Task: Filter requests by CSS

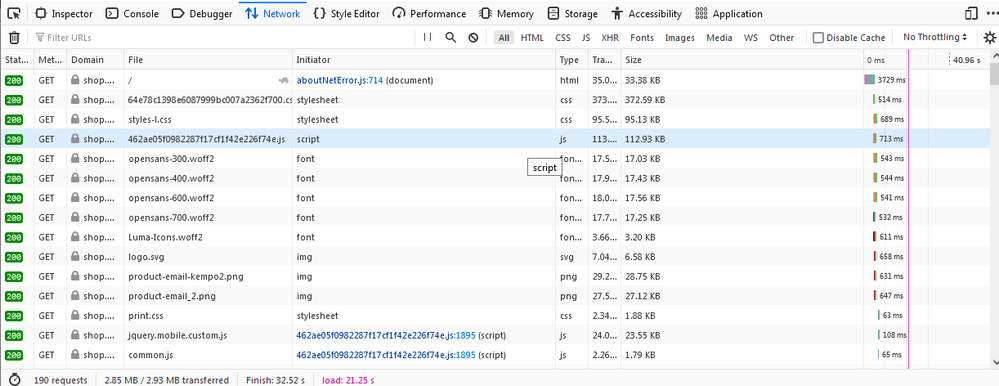Action: pos(563,38)
